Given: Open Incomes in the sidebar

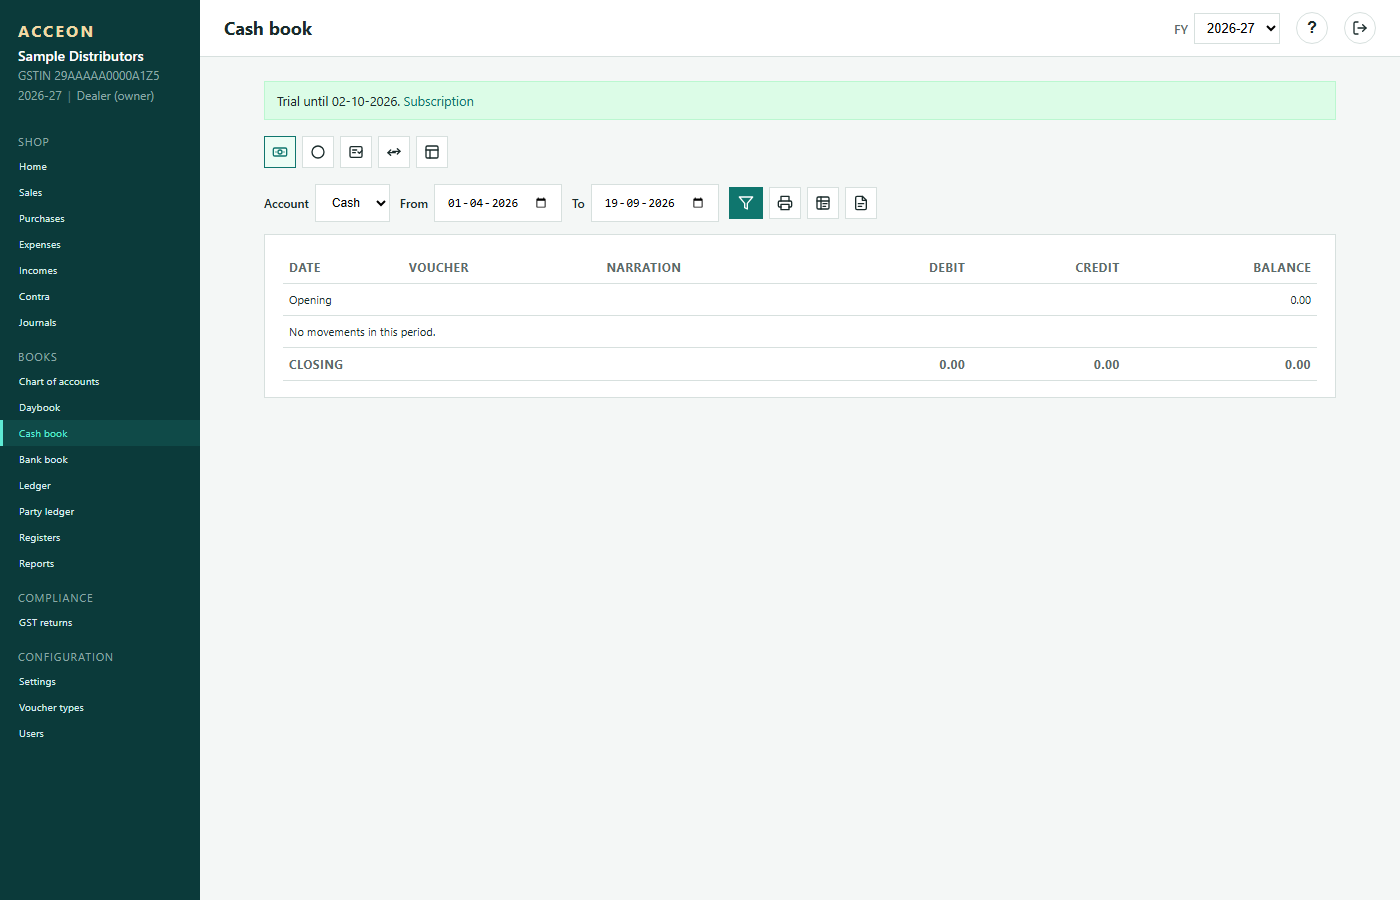Looking at the screenshot, I should pyautogui.click(x=100, y=271).
